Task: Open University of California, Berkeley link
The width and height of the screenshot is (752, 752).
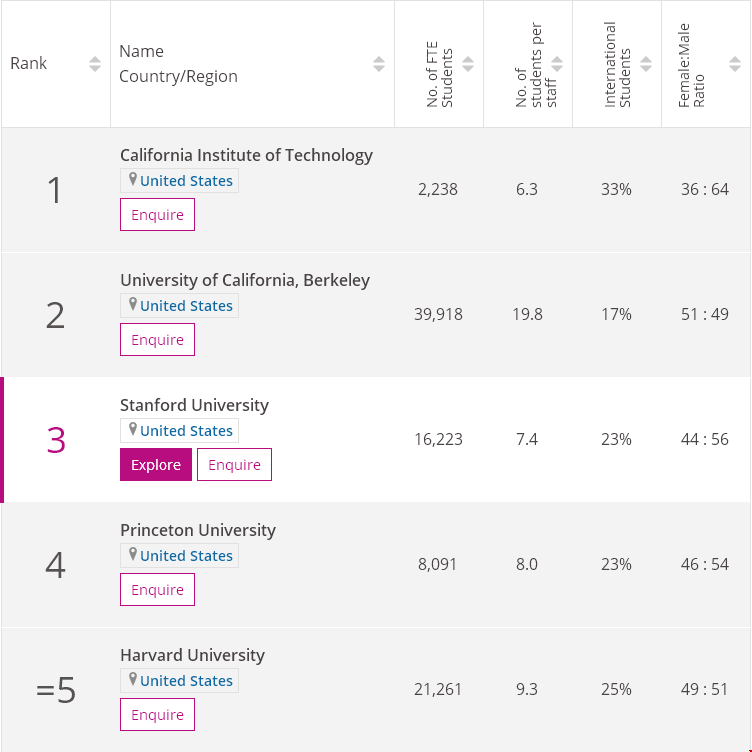Action: tap(245, 280)
